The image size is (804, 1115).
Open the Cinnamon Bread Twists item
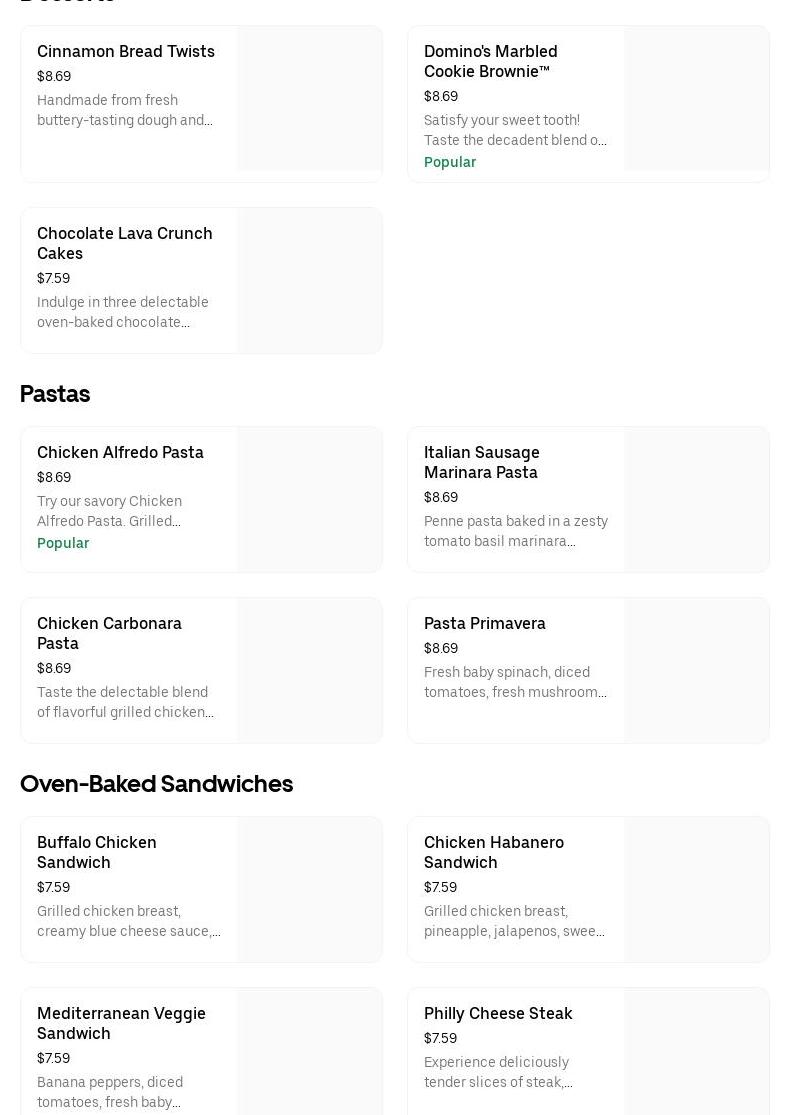pyautogui.click(x=126, y=52)
